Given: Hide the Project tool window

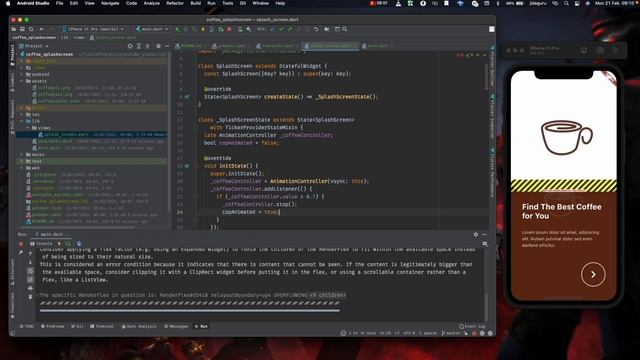Looking at the screenshot, I should click(x=167, y=46).
